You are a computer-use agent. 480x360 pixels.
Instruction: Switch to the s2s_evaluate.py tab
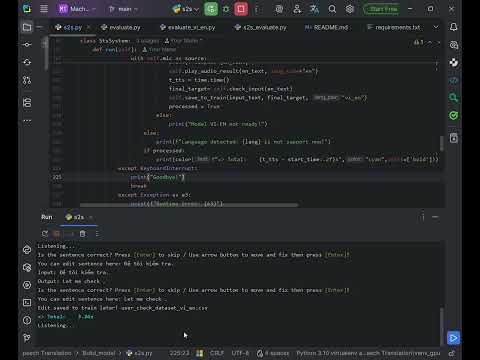pyautogui.click(x=261, y=27)
